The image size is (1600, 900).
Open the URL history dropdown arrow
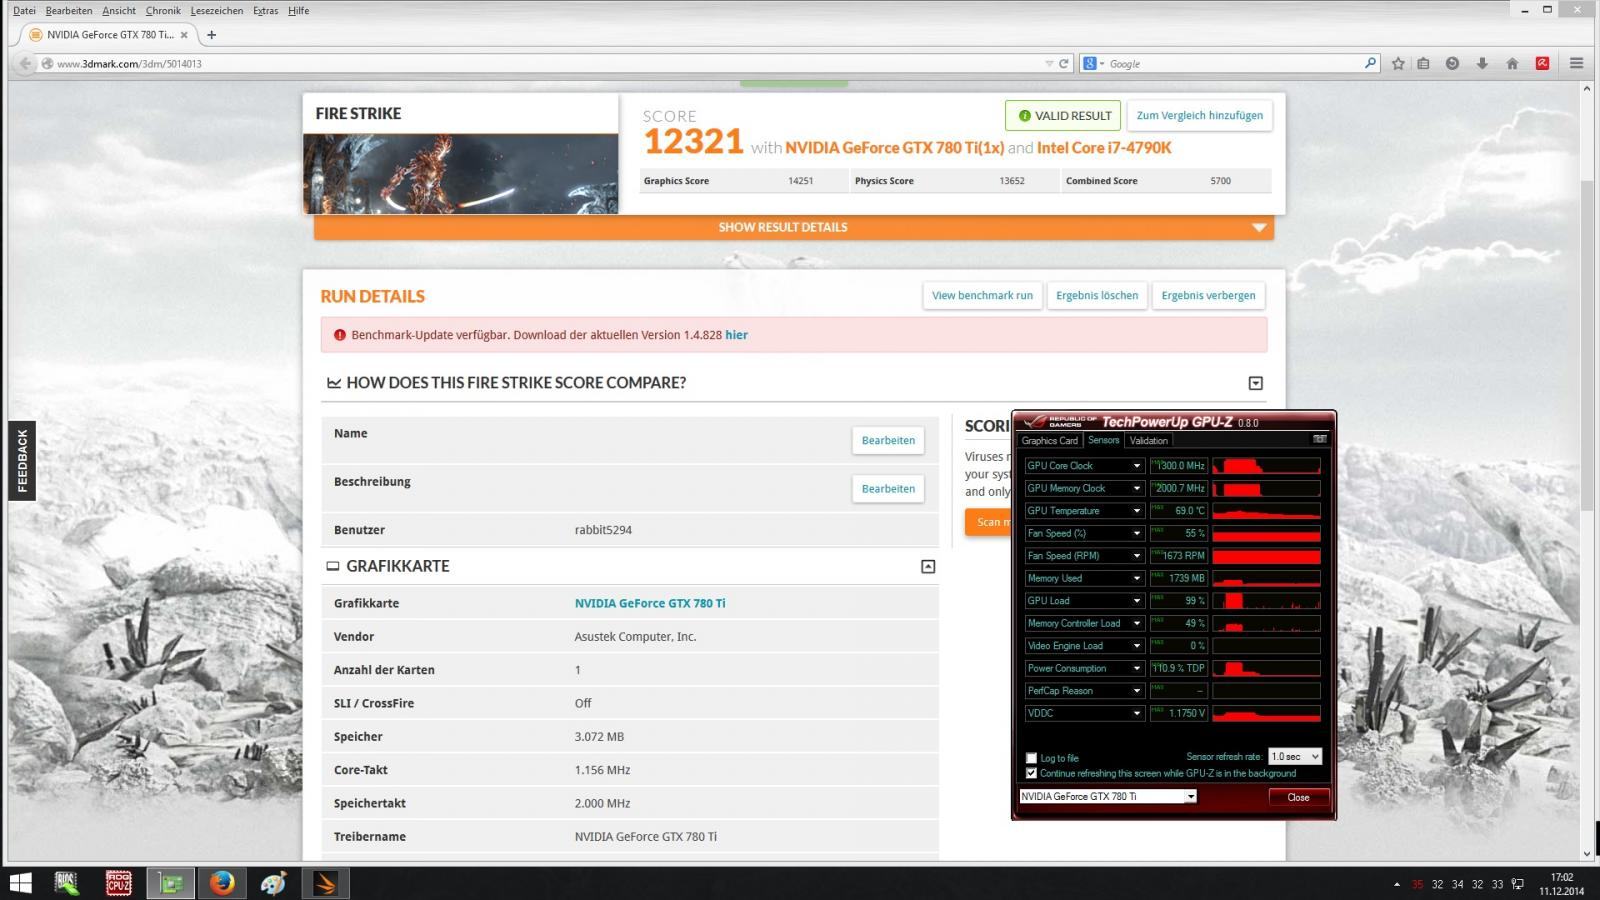click(1048, 63)
